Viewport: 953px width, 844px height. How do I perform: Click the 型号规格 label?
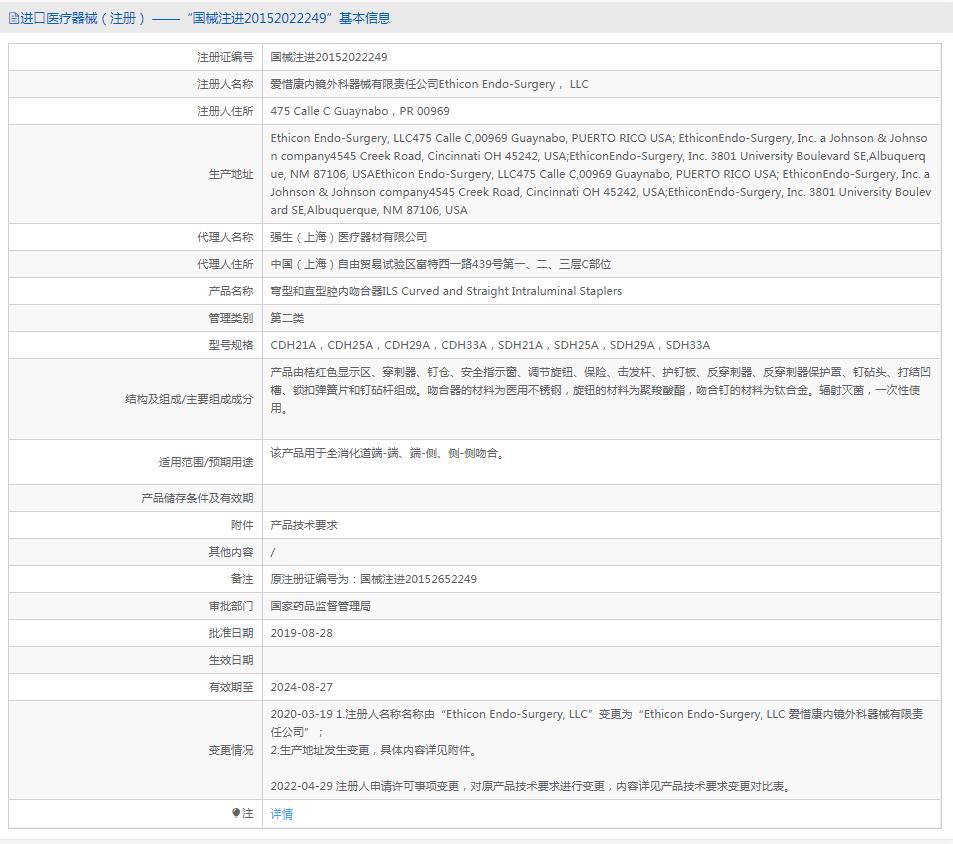(231, 345)
